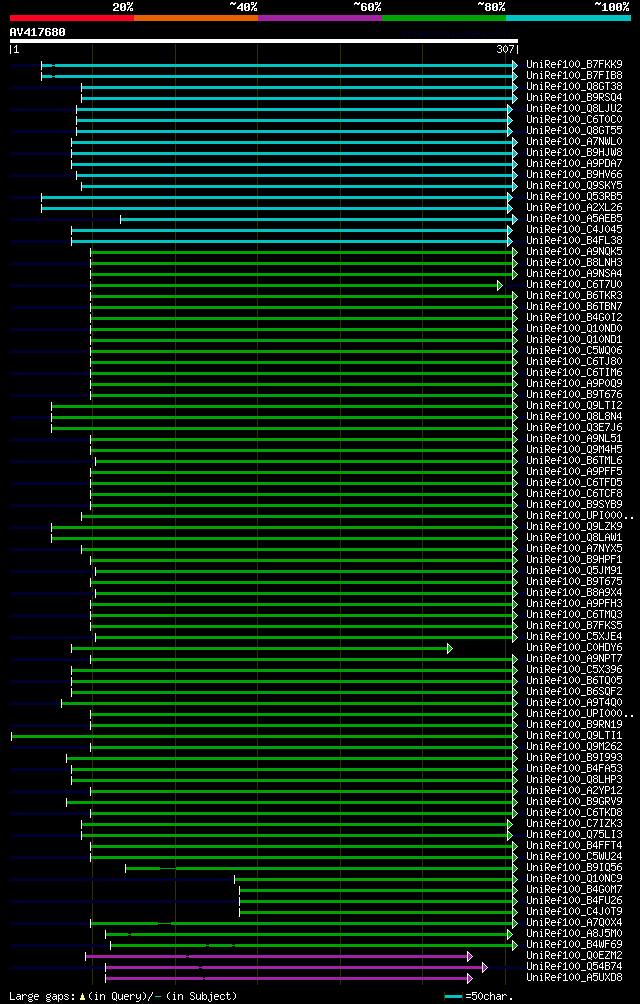Select hit label UniRef100_C0HDY6

pos(574,648)
